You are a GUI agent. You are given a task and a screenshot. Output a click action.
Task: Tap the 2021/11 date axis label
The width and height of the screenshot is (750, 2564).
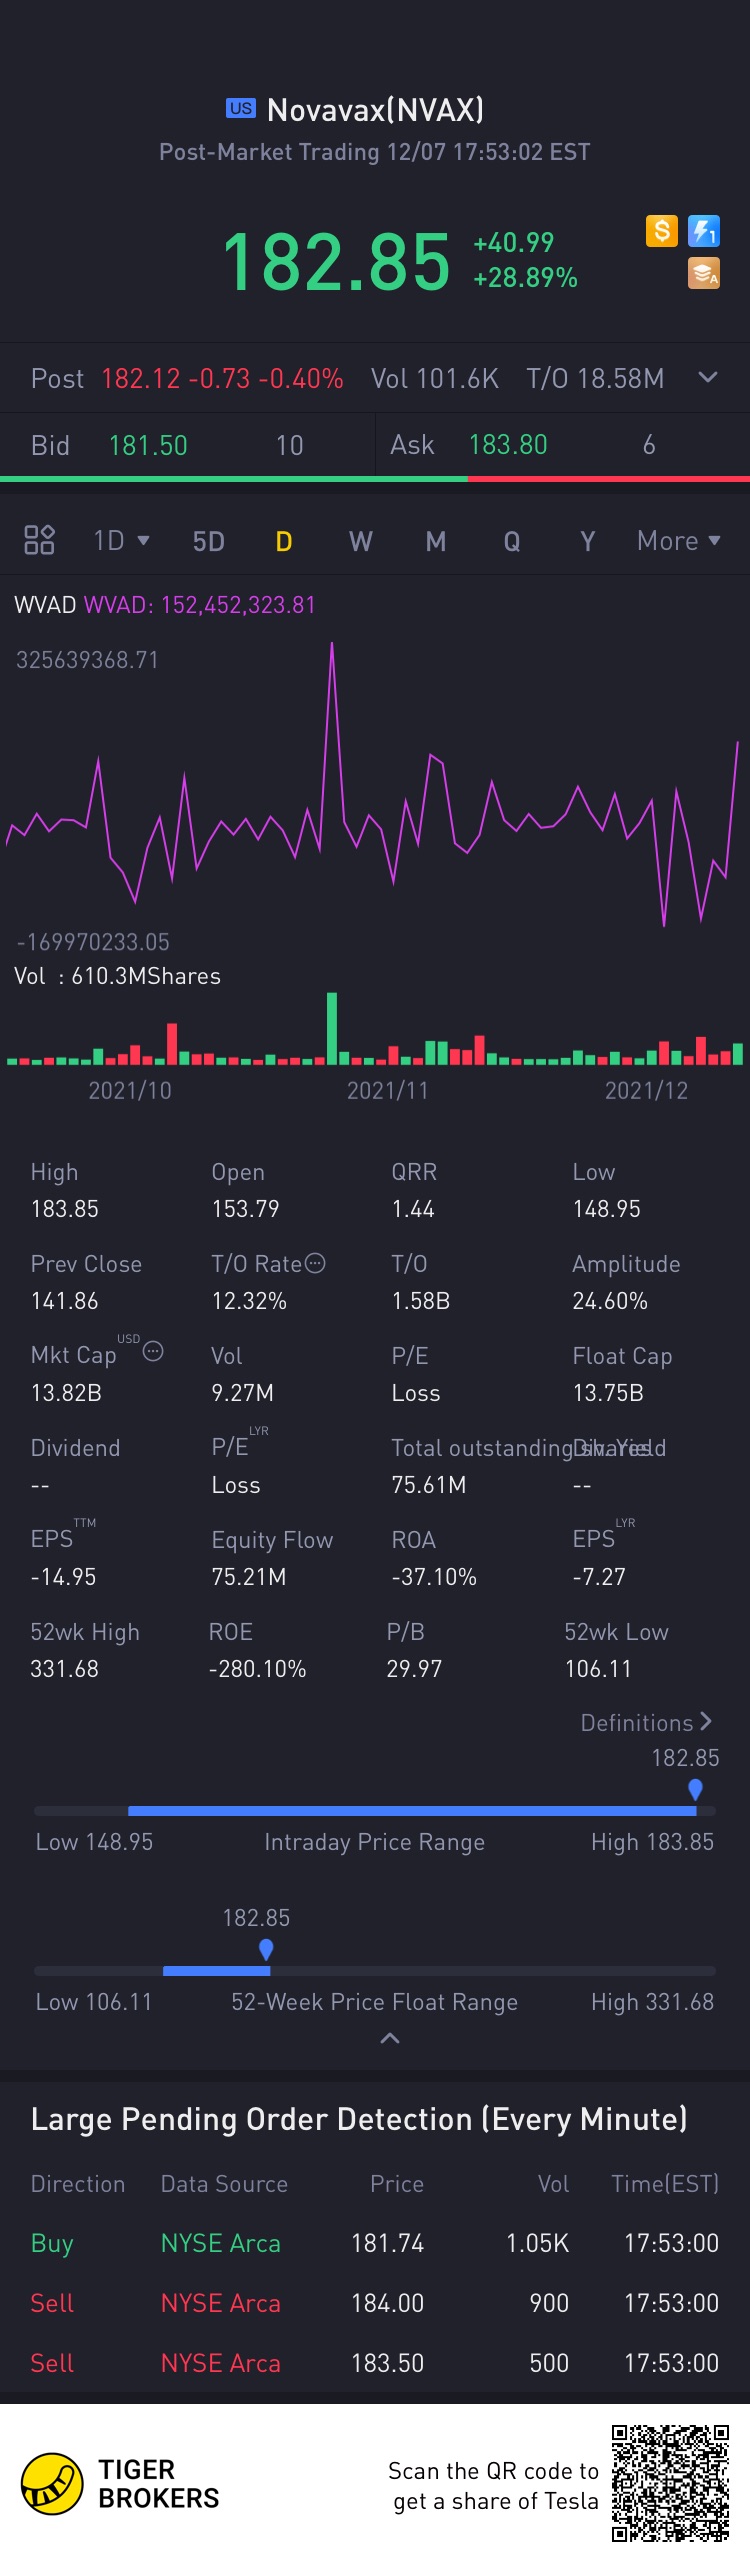tap(388, 1090)
